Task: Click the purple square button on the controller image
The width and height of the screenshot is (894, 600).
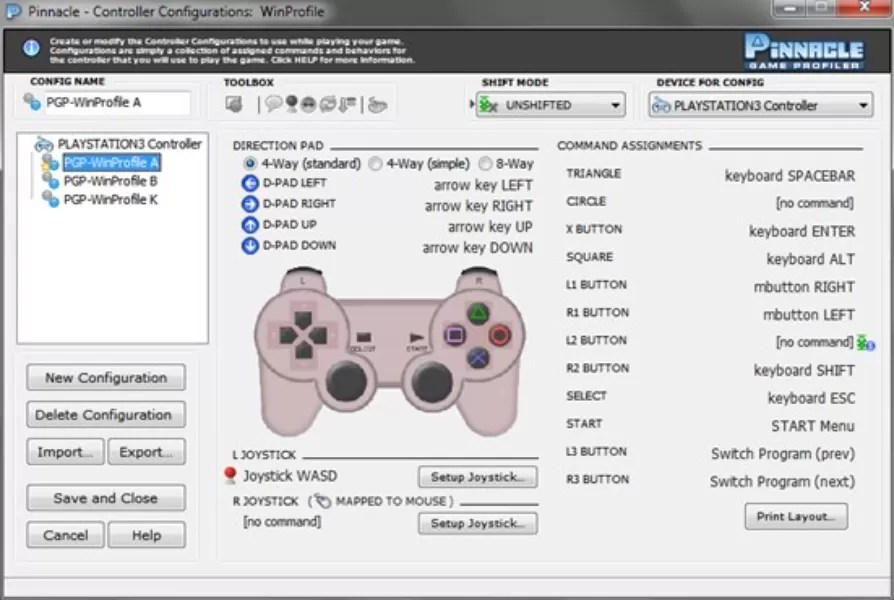Action: [455, 335]
